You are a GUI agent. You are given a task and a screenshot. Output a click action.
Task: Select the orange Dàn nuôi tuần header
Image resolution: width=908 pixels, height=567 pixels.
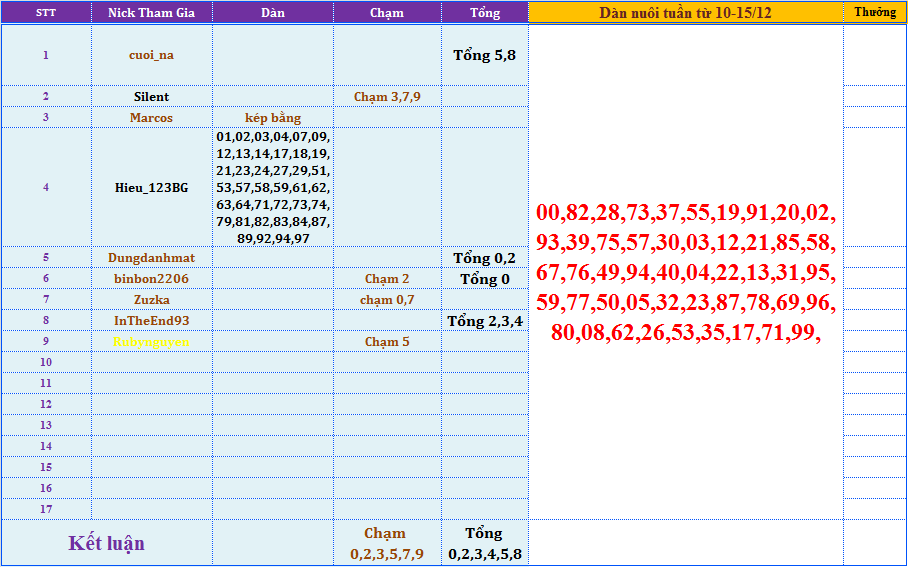coord(685,13)
